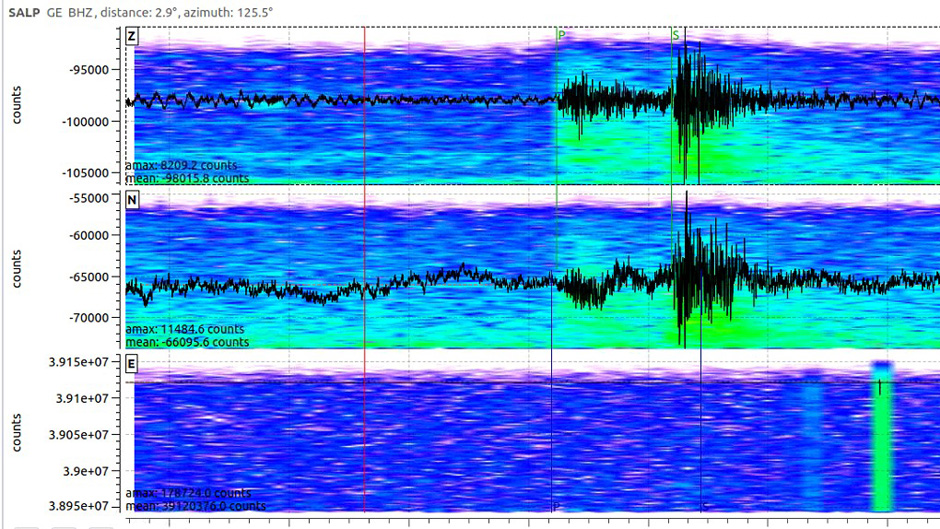The image size is (940, 529).
Task: Click the SALP station name
Action: click(x=25, y=10)
